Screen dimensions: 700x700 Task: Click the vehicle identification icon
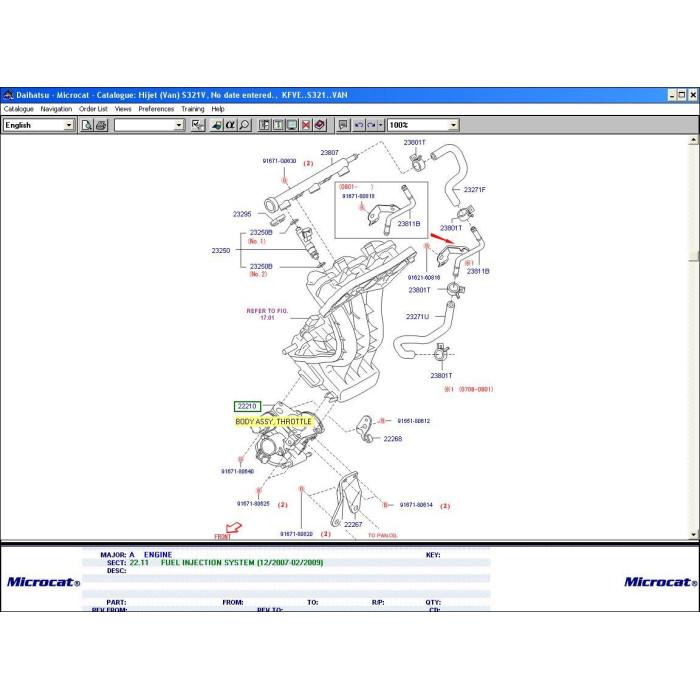[x=217, y=125]
